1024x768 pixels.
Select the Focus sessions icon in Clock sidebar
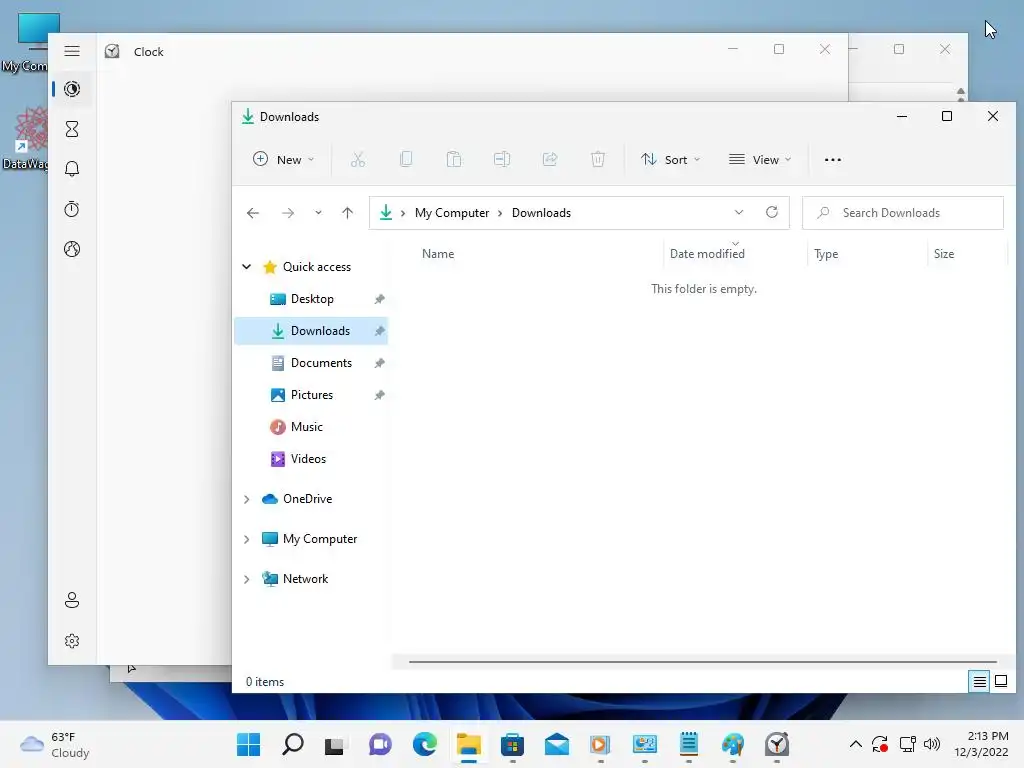click(x=72, y=89)
